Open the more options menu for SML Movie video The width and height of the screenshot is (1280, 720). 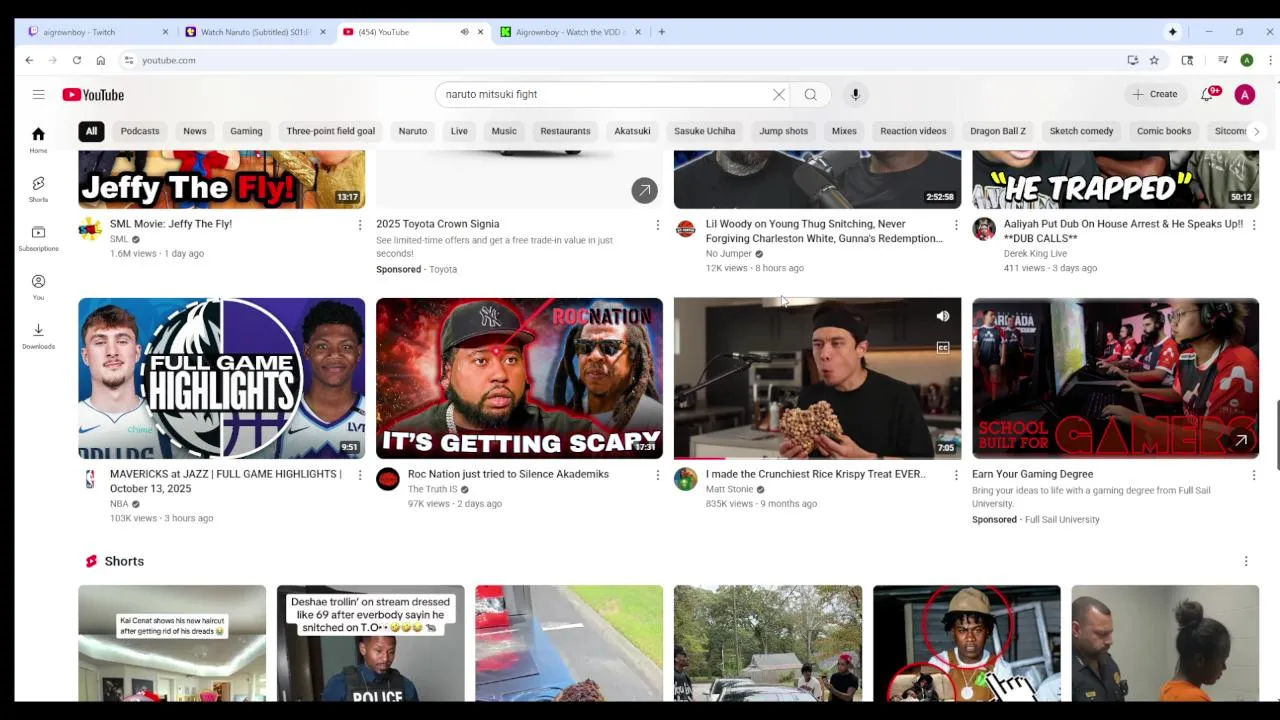(360, 225)
